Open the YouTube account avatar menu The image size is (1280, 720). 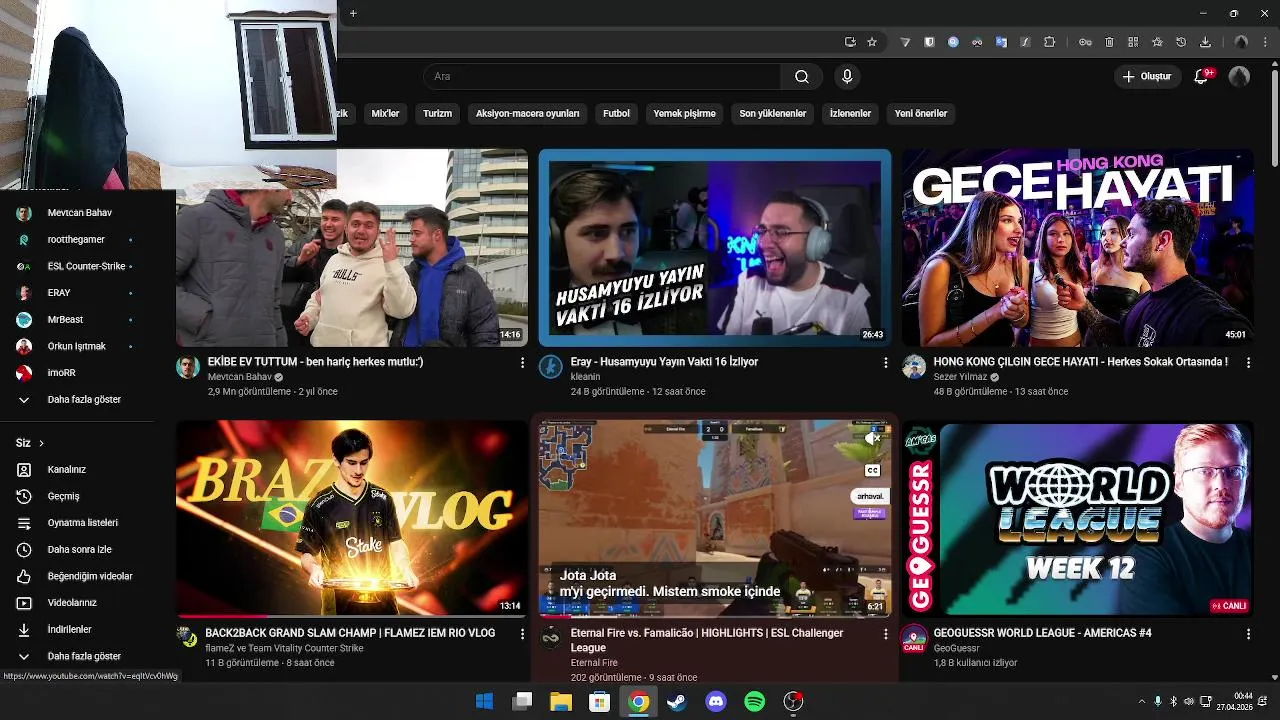(x=1239, y=76)
